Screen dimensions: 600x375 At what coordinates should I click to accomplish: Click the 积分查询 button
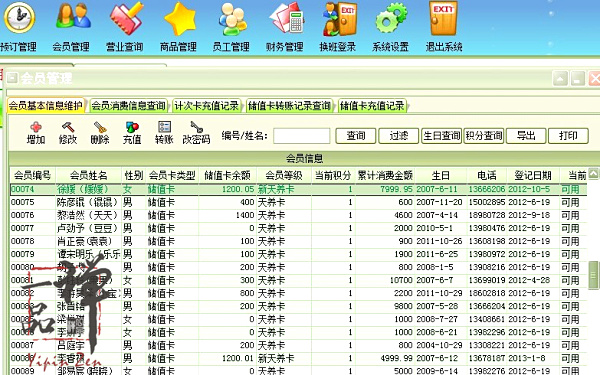[x=484, y=136]
